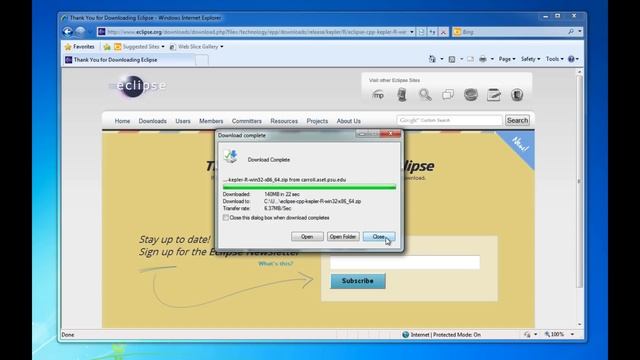Open the Eclipse Marketplace 'mp' site icon
This screenshot has height=360, width=640.
(378, 95)
